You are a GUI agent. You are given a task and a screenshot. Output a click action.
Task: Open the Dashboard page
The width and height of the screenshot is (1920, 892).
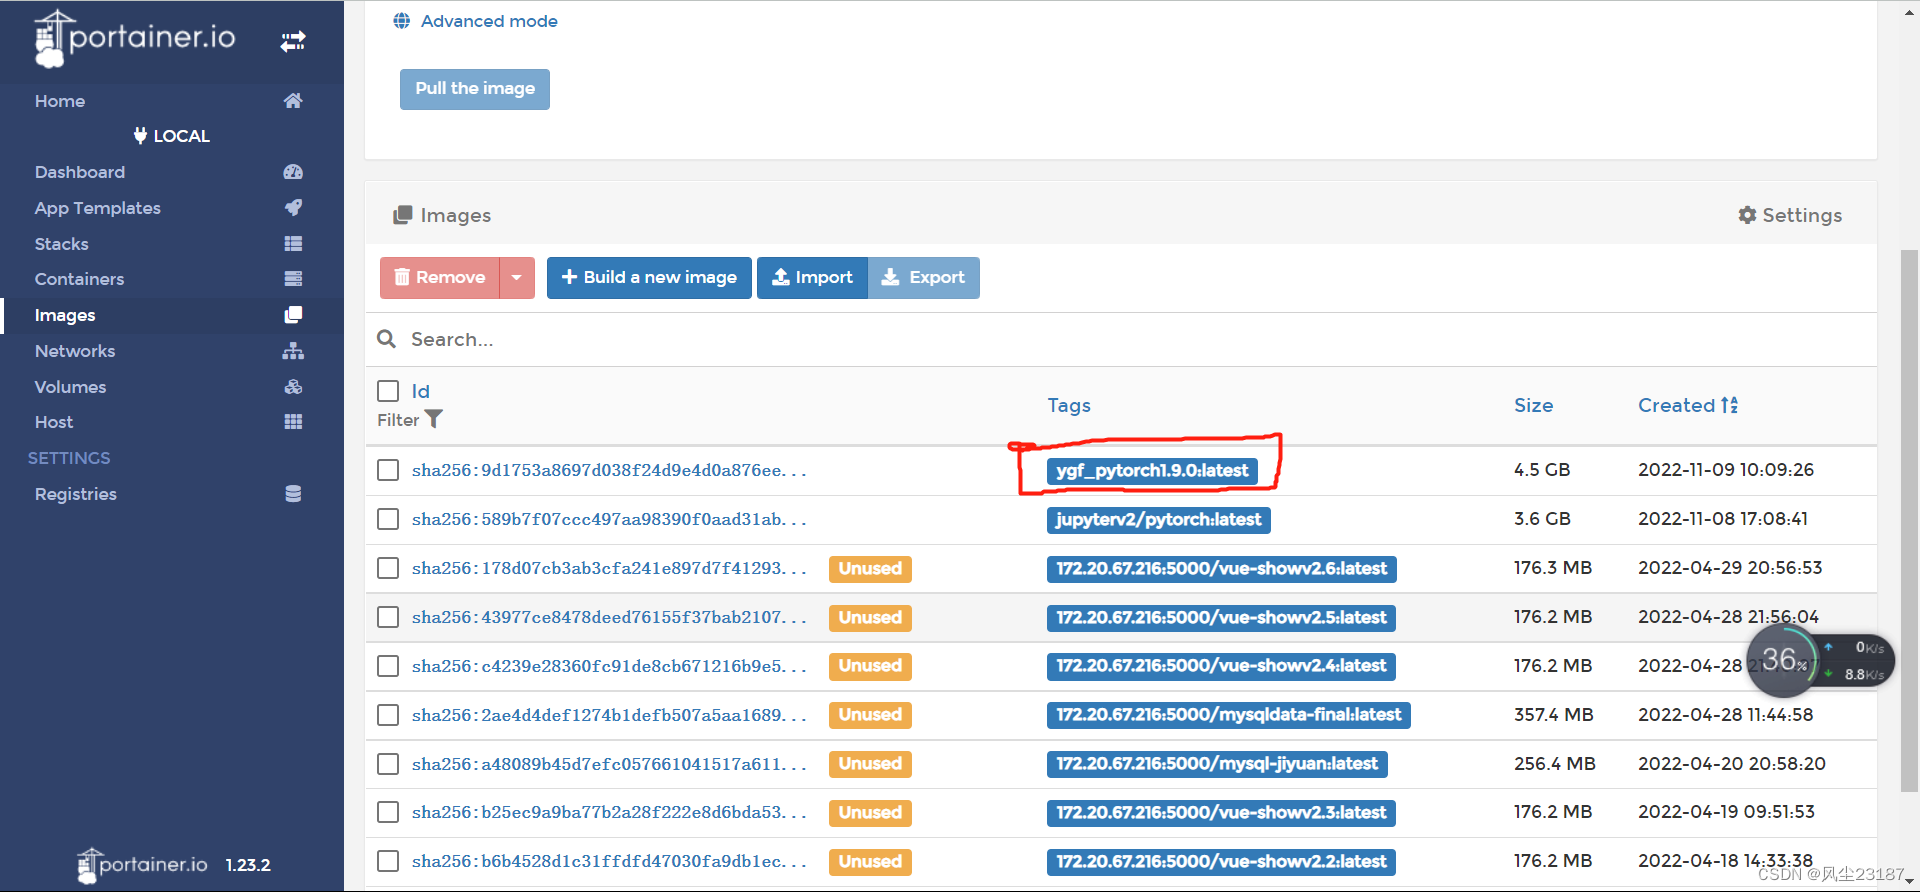coord(80,172)
